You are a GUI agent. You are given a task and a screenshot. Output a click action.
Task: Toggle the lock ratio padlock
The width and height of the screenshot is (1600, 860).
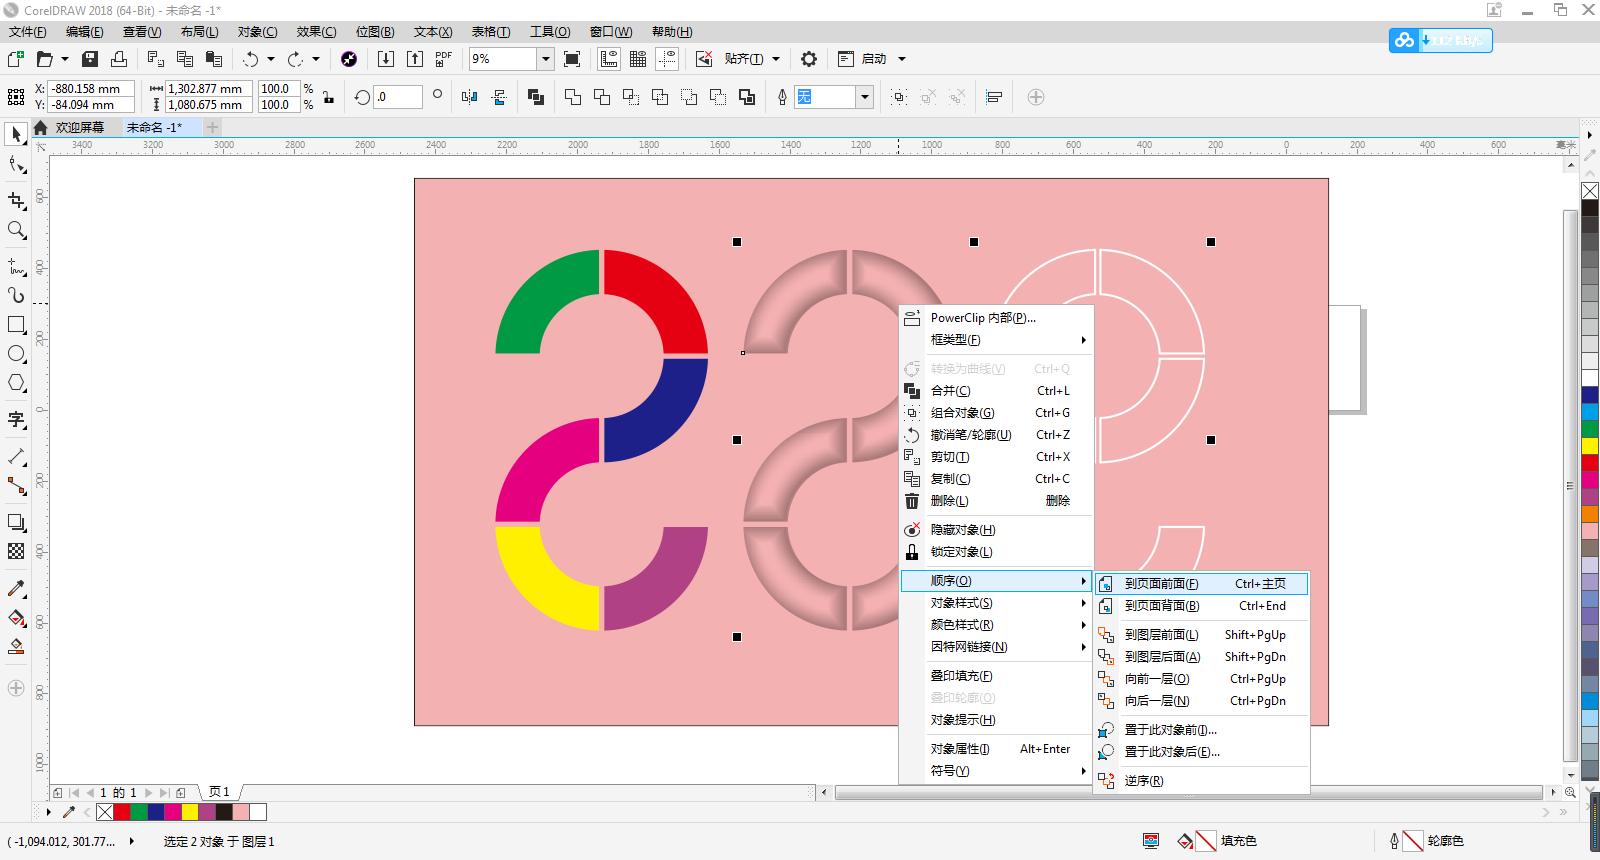328,97
